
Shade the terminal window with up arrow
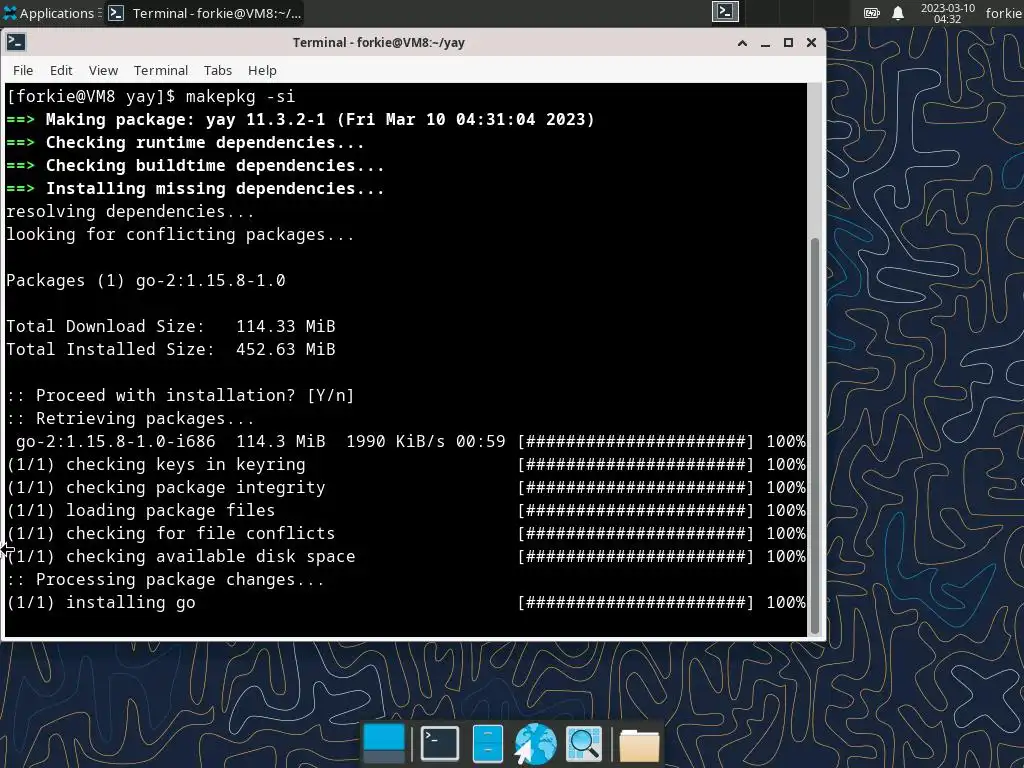[742, 43]
